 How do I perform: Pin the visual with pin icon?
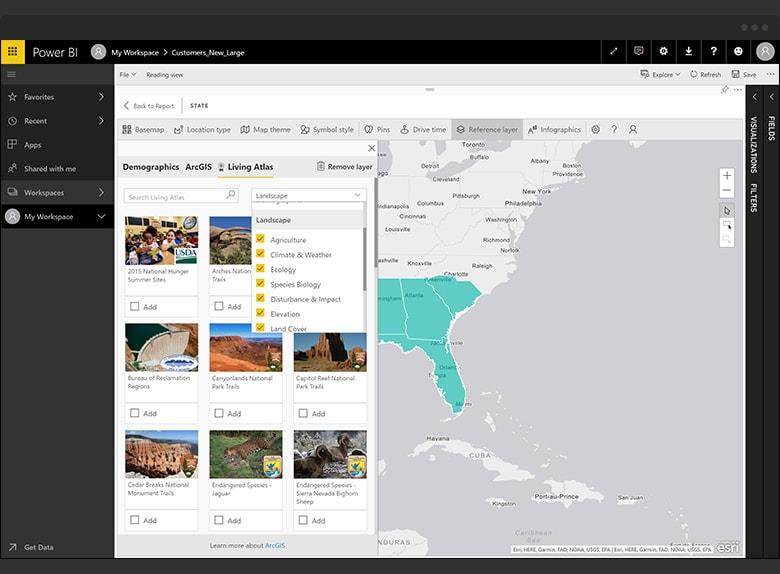(724, 90)
